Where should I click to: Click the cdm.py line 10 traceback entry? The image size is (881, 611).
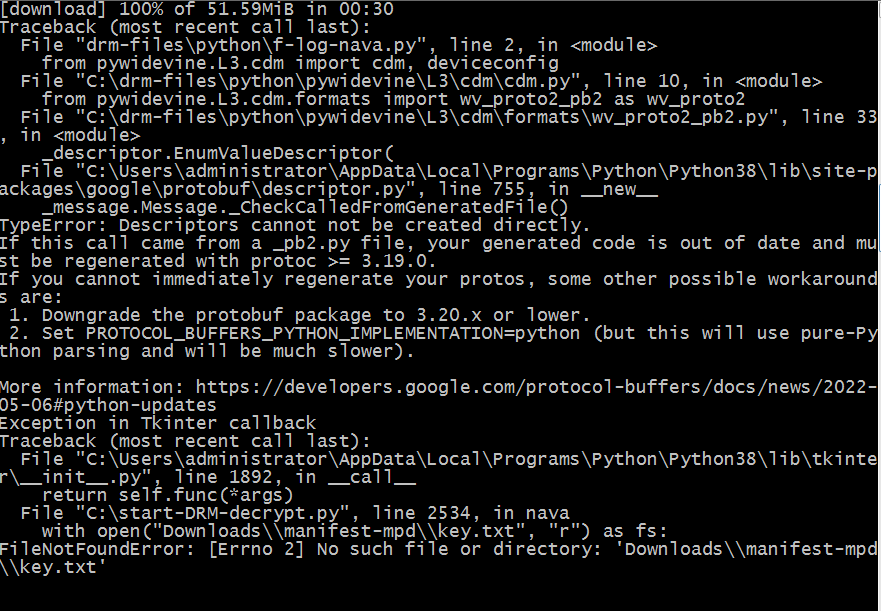point(421,81)
